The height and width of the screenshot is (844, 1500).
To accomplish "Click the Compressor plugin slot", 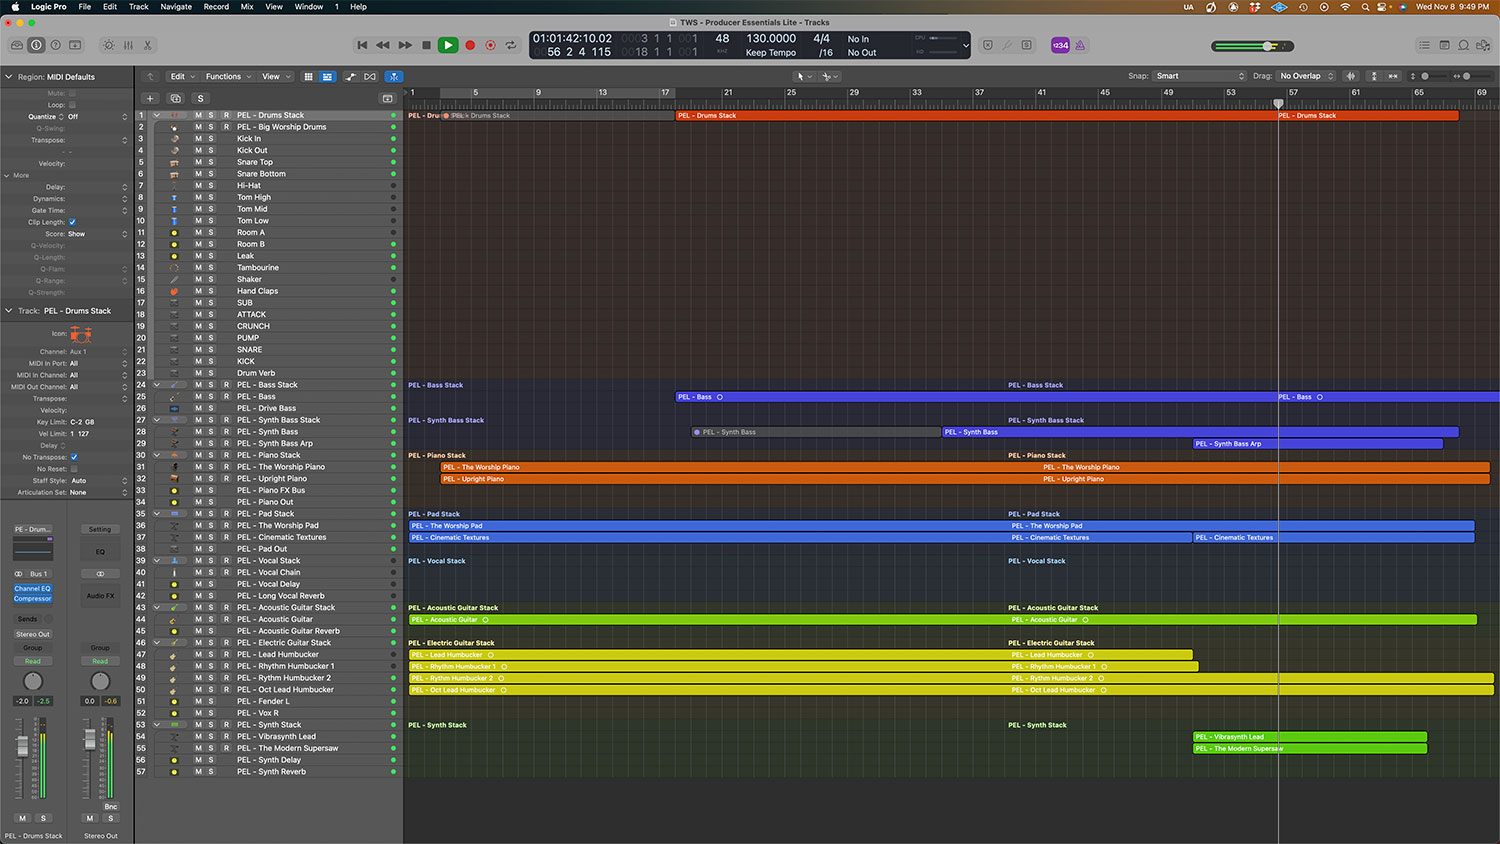I will 32,598.
